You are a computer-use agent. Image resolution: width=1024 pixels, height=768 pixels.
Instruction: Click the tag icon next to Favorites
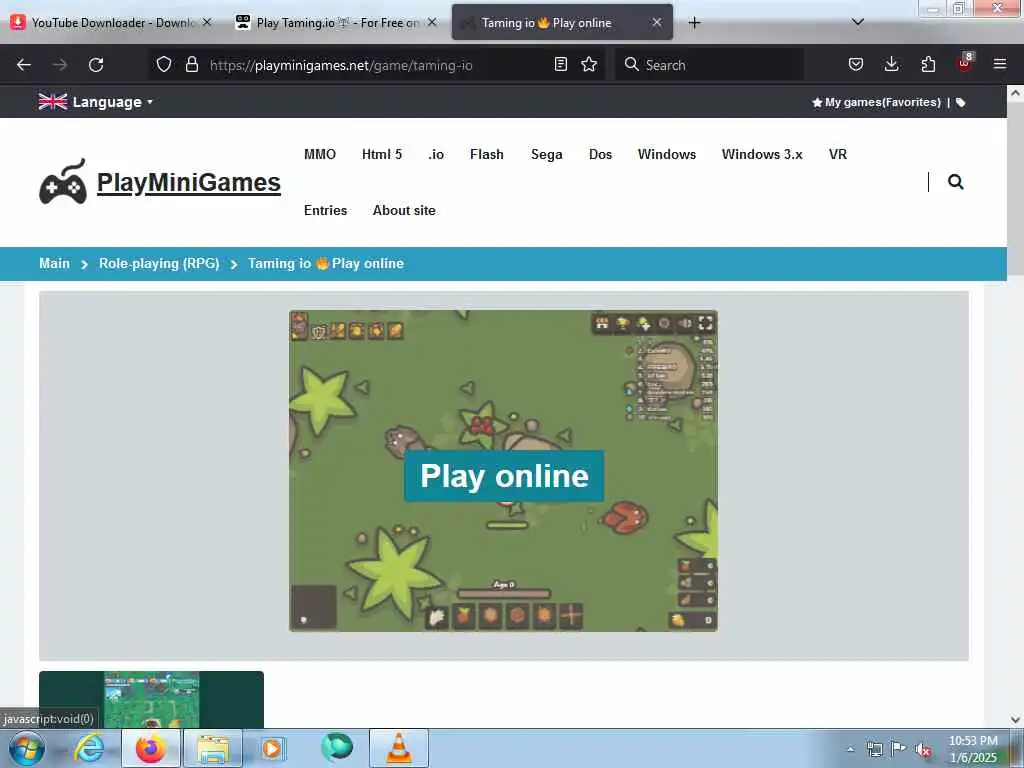(961, 102)
